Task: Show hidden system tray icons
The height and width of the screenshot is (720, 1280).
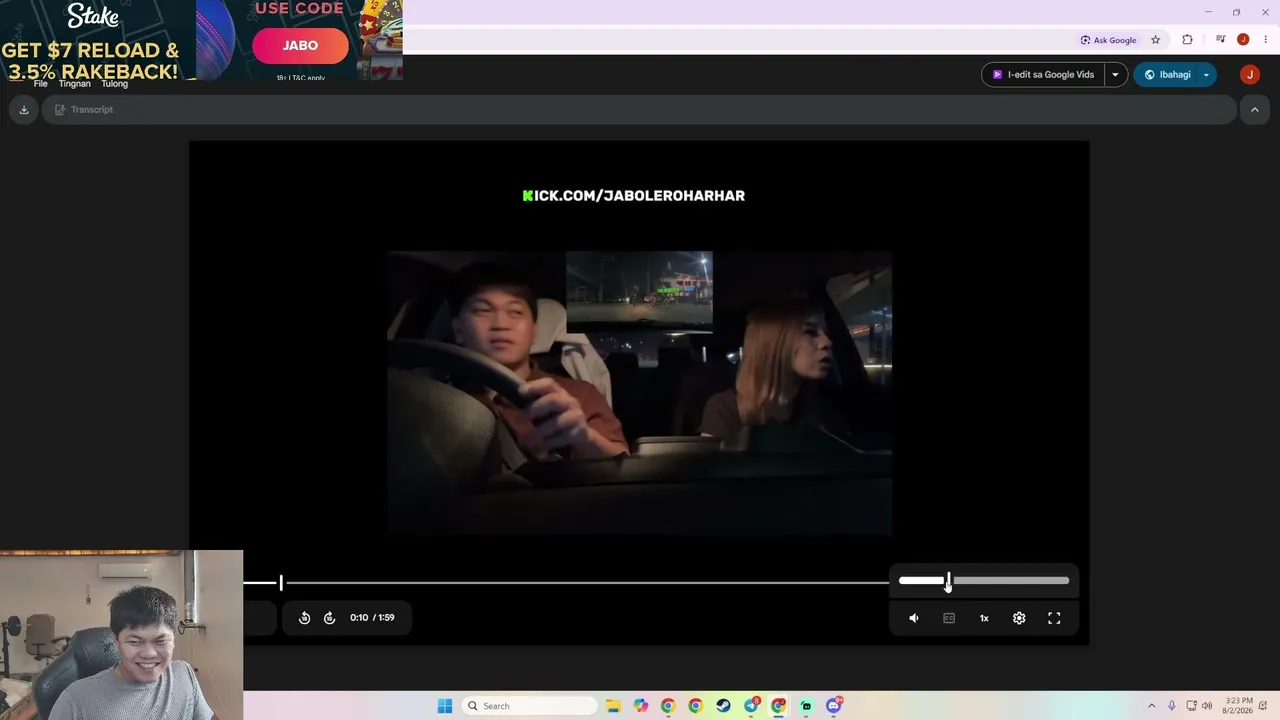Action: click(x=1151, y=706)
